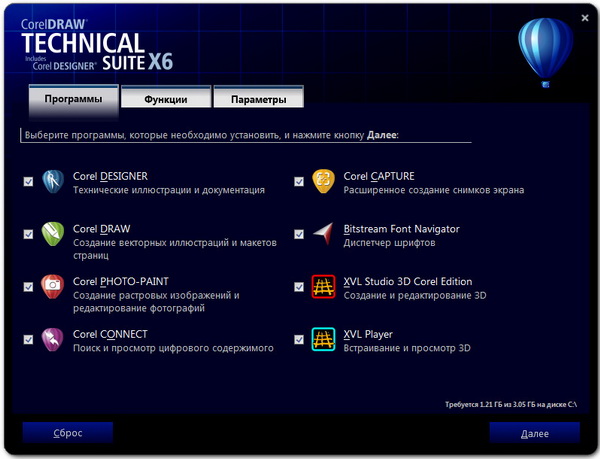Toggle the Bitstream Font Navigator checkbox
The width and height of the screenshot is (600, 459).
[299, 235]
